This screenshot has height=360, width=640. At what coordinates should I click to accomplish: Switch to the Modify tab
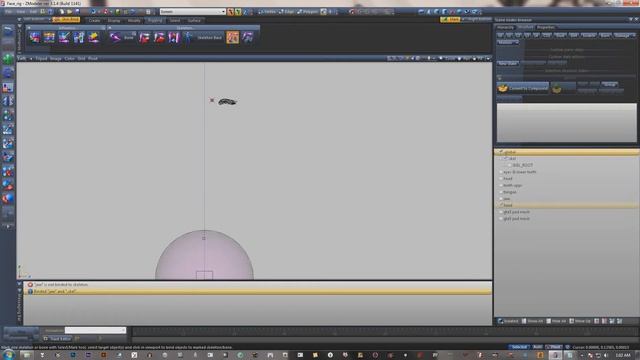[134, 20]
